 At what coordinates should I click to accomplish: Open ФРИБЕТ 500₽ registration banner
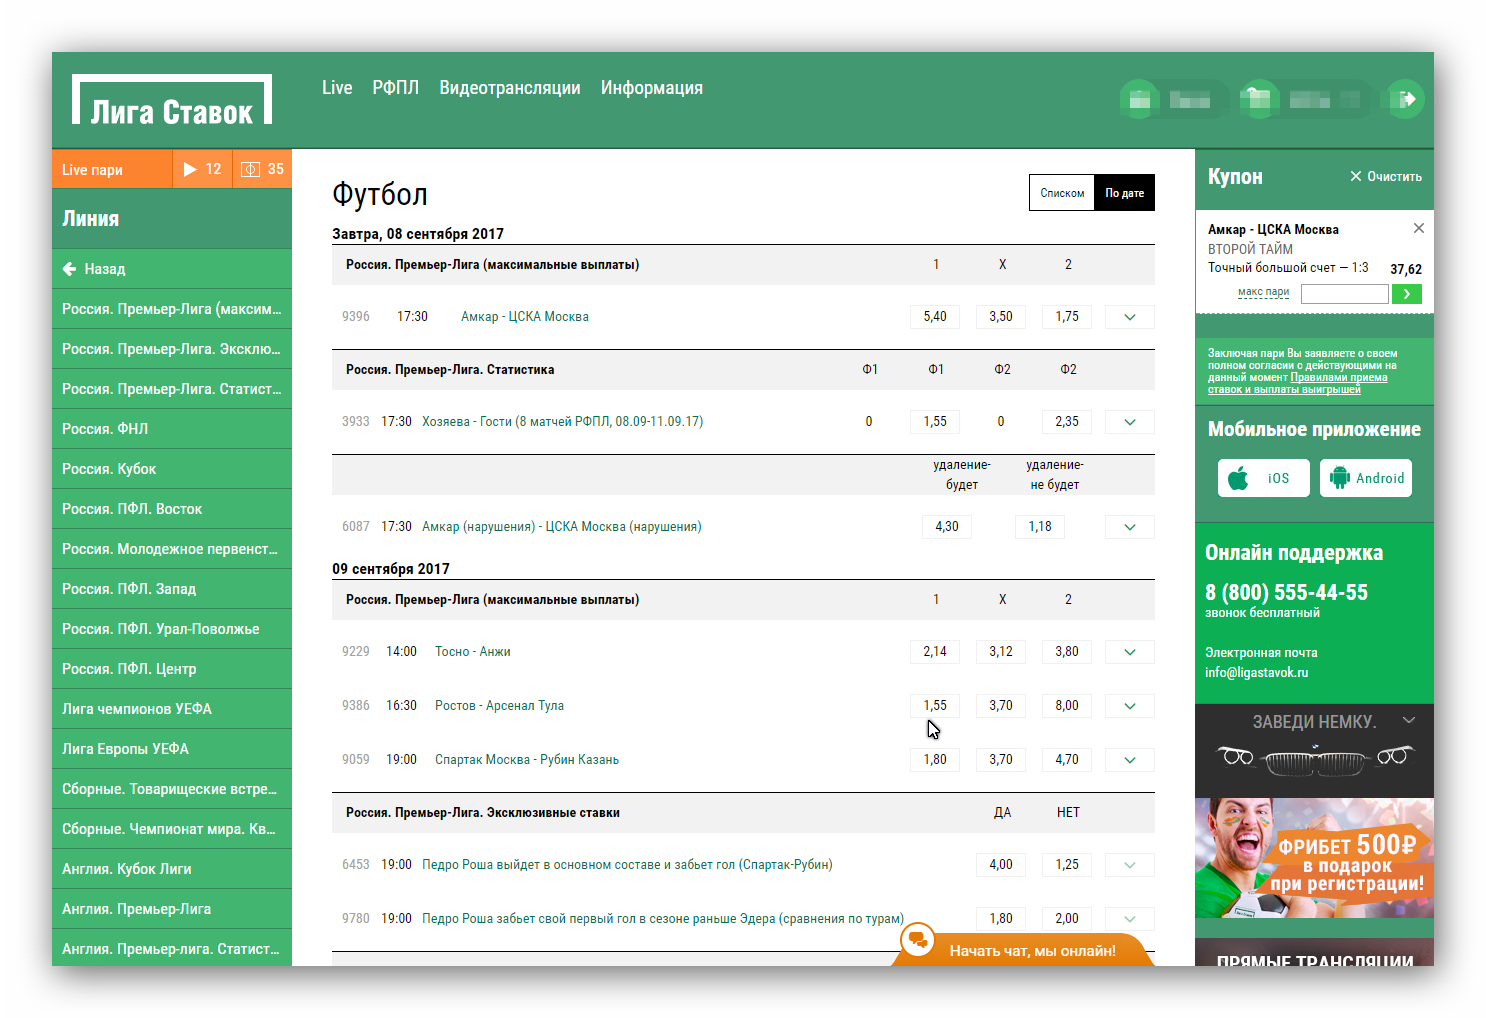pyautogui.click(x=1314, y=858)
